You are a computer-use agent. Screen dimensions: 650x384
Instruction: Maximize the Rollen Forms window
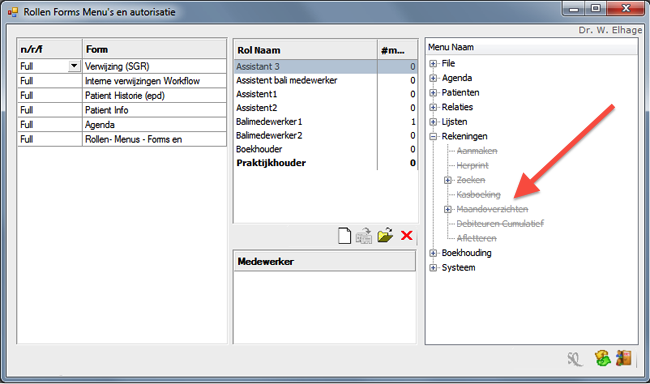click(595, 9)
